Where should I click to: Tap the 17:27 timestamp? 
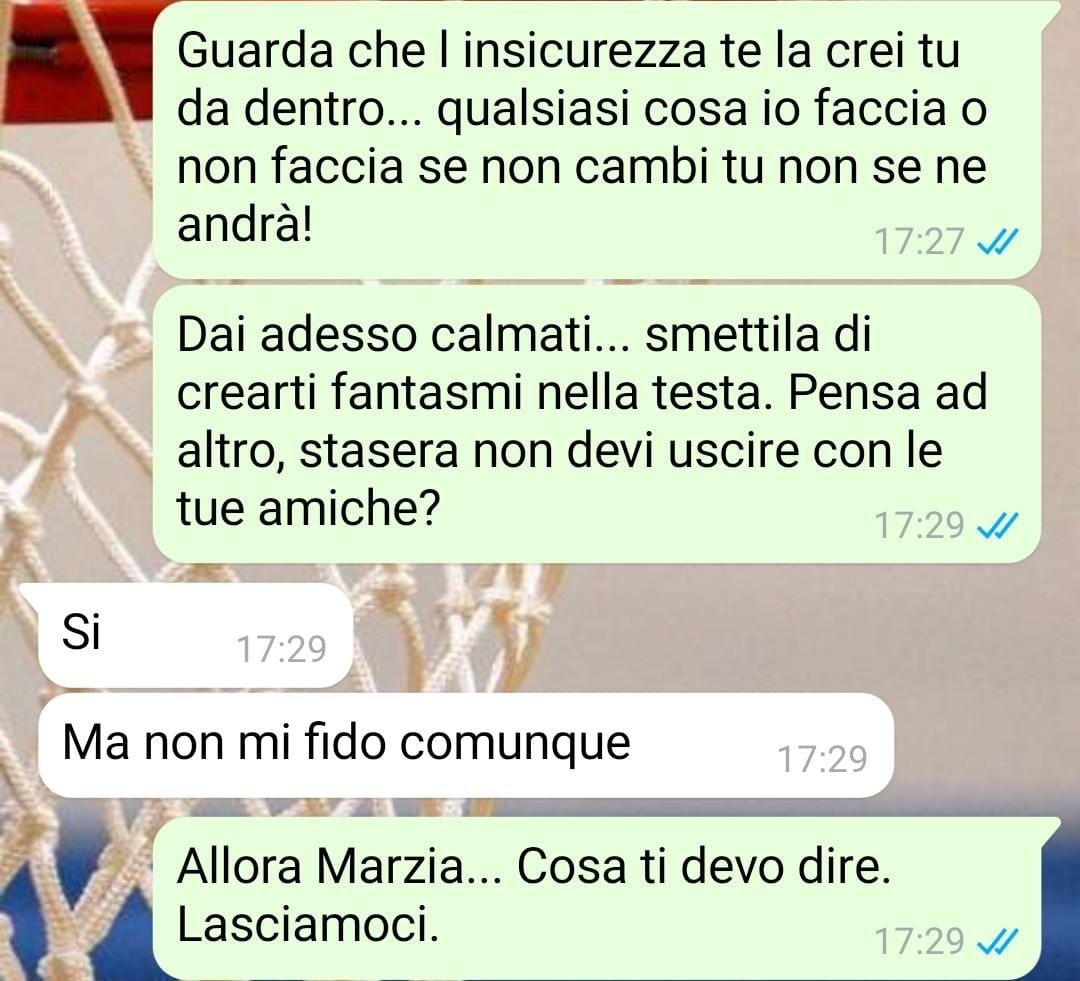(919, 242)
